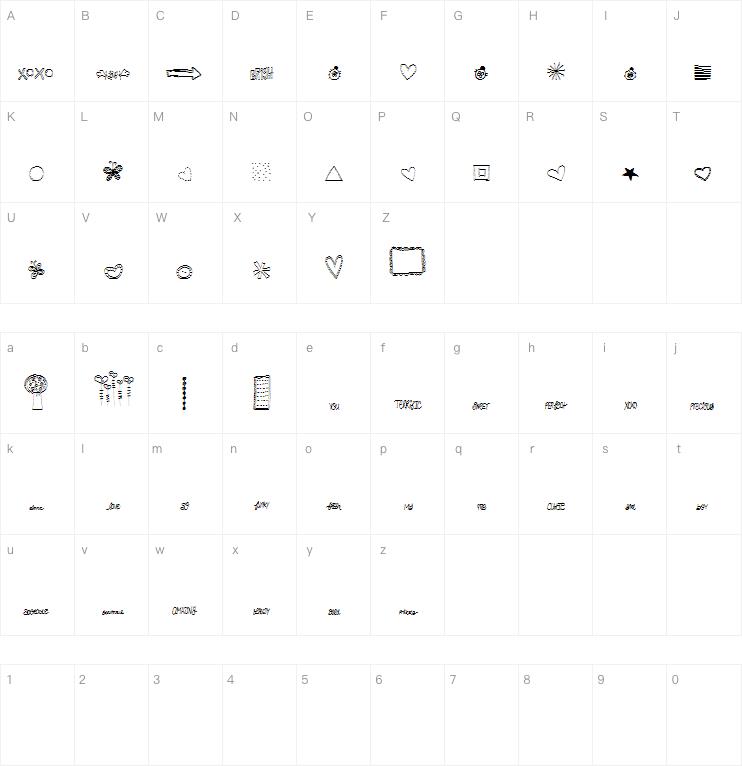The width and height of the screenshot is (742, 766).
Task: Click the 'you' word glyph under e
Action: coord(334,406)
